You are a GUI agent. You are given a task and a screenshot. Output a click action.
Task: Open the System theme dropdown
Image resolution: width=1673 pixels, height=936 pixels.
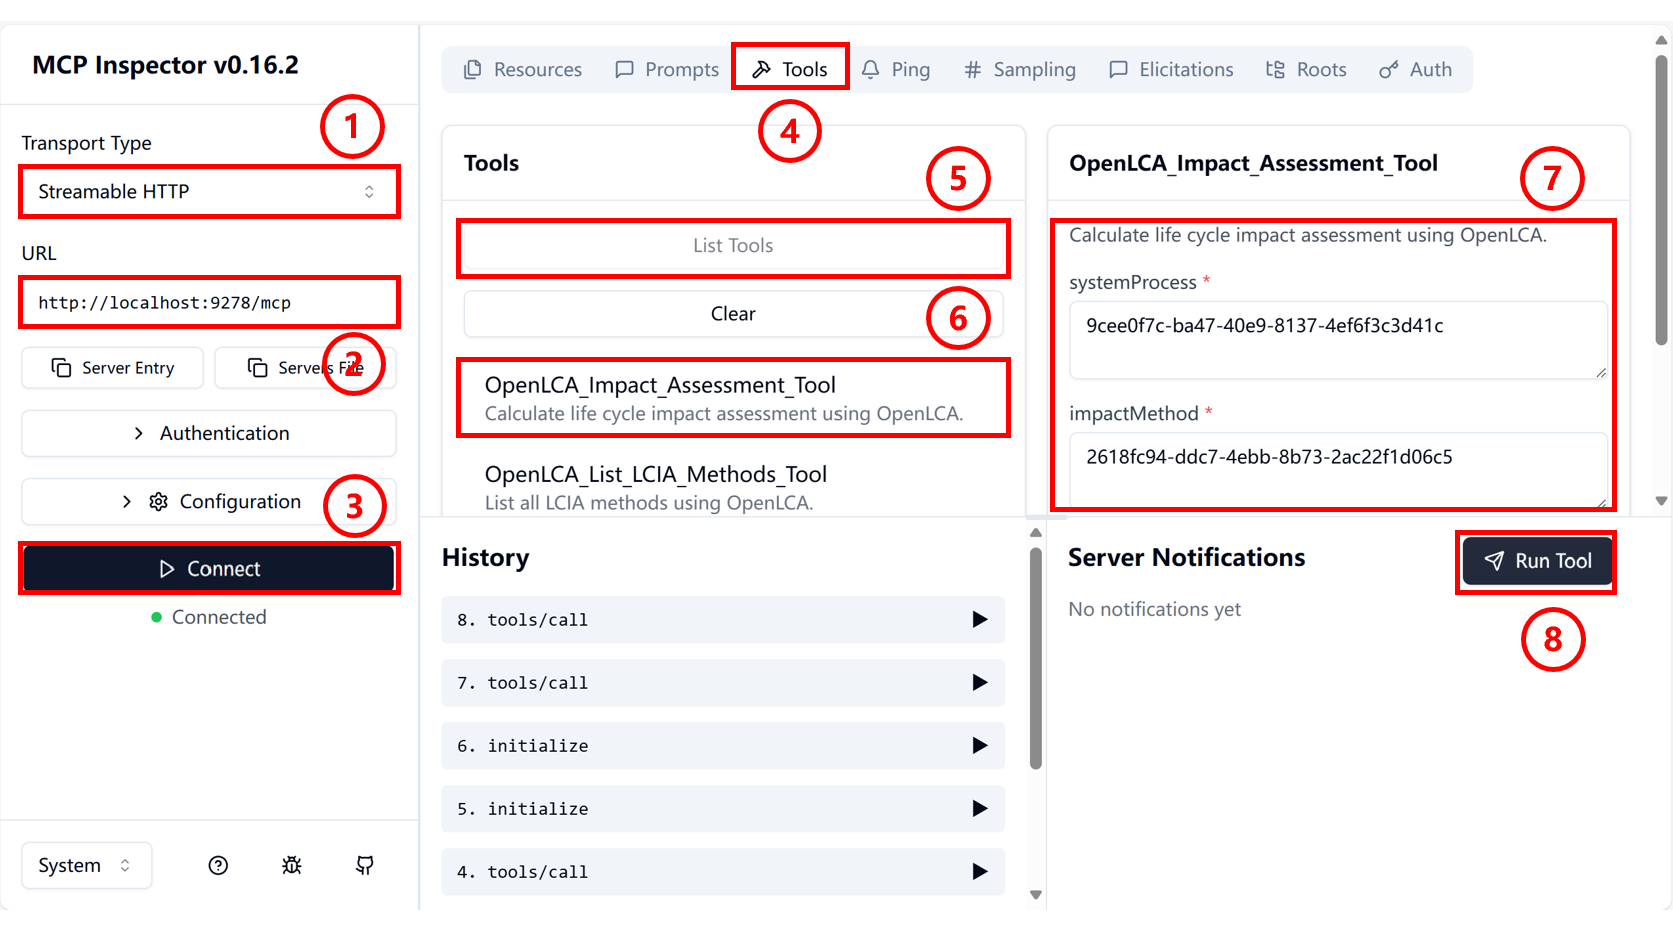[x=86, y=866]
